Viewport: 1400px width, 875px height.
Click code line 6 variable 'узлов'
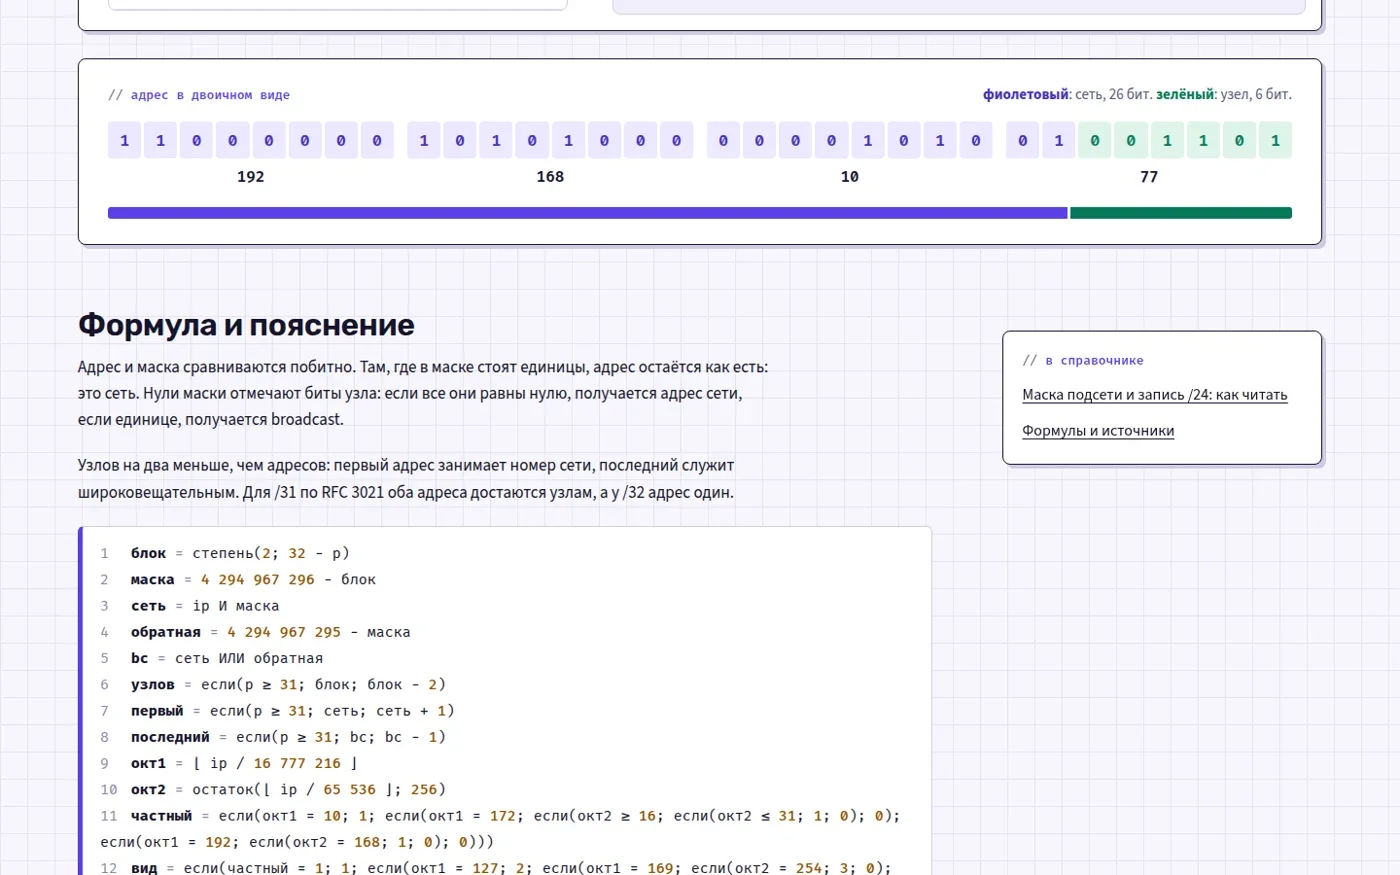tap(153, 685)
